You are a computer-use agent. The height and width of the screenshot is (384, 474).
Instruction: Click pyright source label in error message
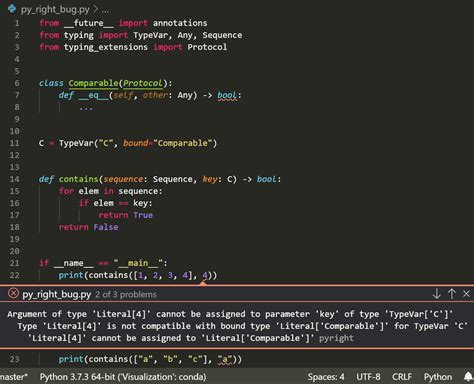(x=336, y=338)
